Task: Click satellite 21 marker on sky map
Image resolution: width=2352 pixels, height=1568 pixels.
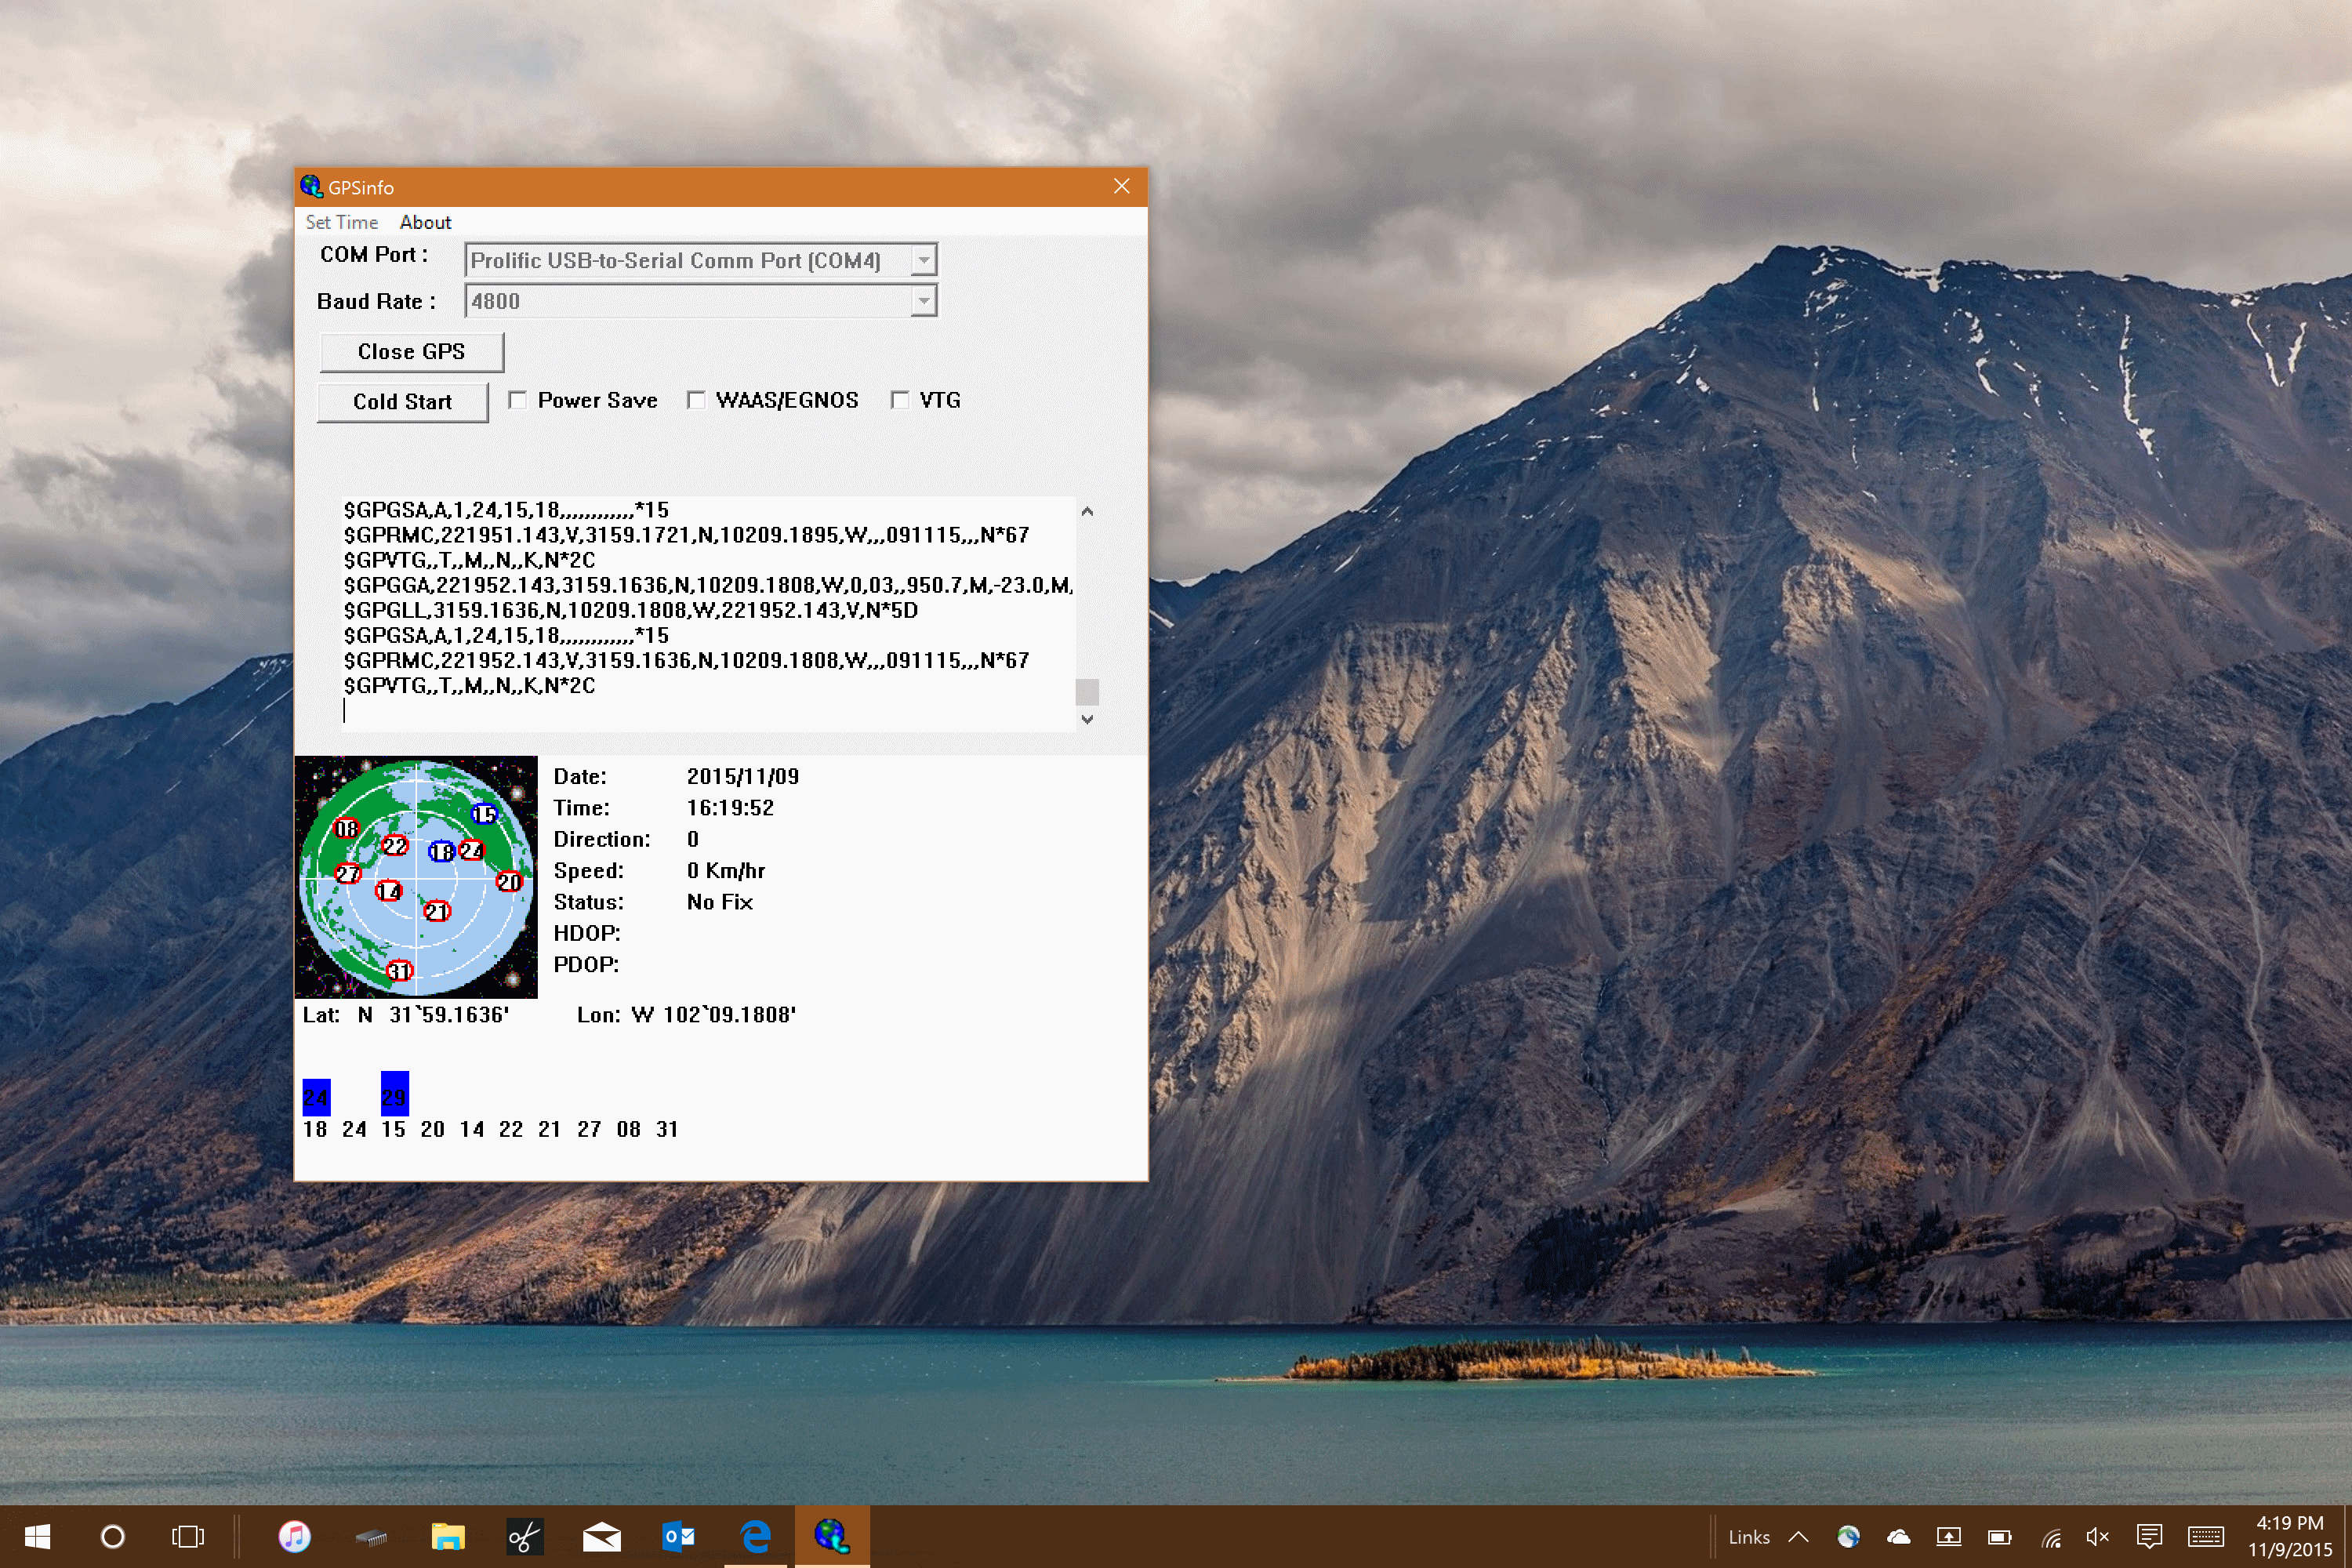Action: click(x=437, y=910)
